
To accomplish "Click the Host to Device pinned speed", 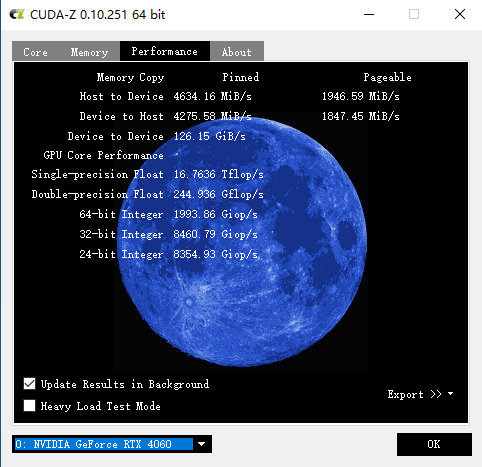I will (x=212, y=96).
